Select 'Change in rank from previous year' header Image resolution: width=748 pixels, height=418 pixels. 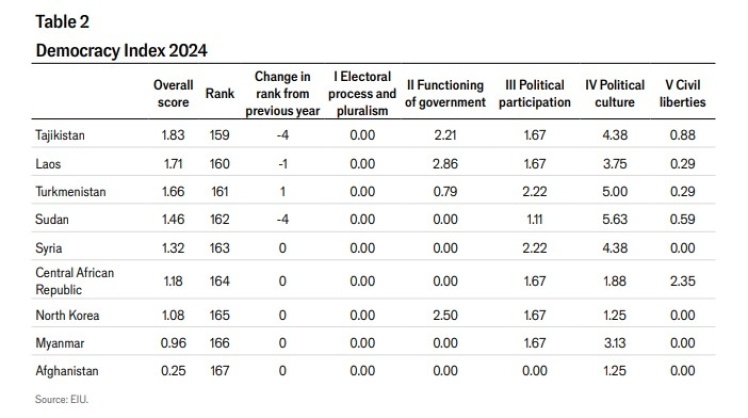click(x=283, y=93)
